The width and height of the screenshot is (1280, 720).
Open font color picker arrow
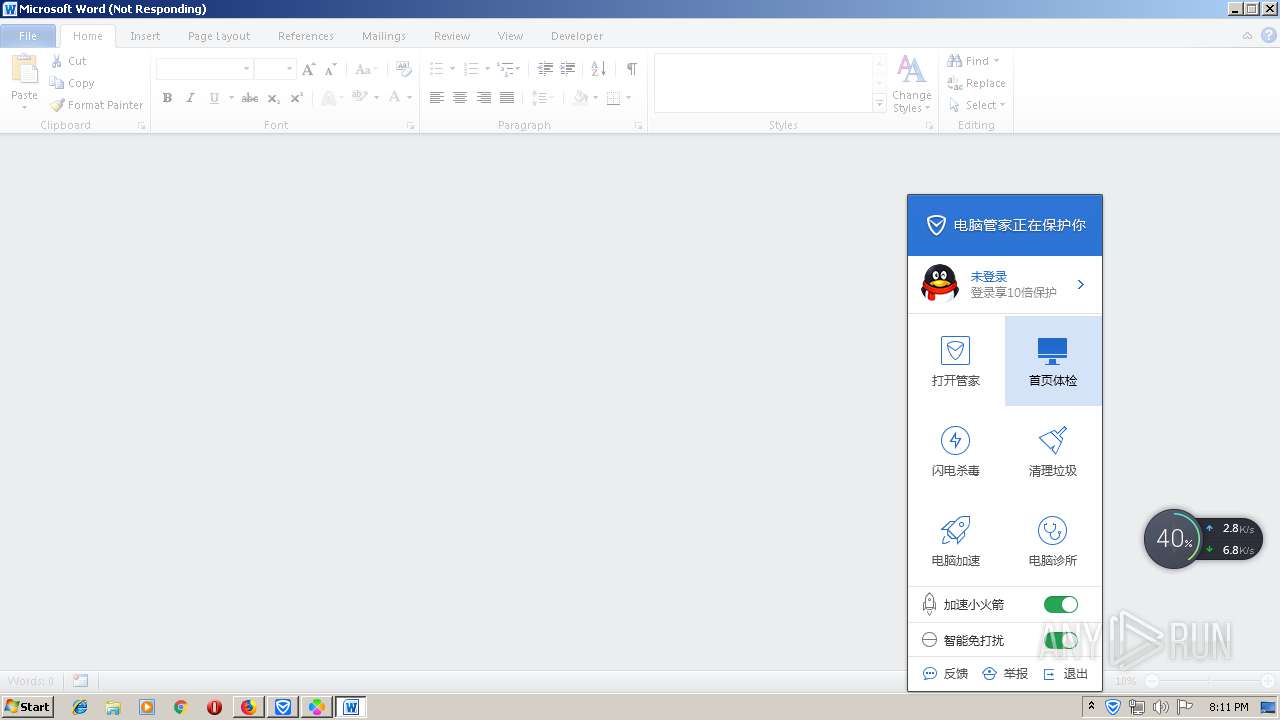tap(409, 98)
